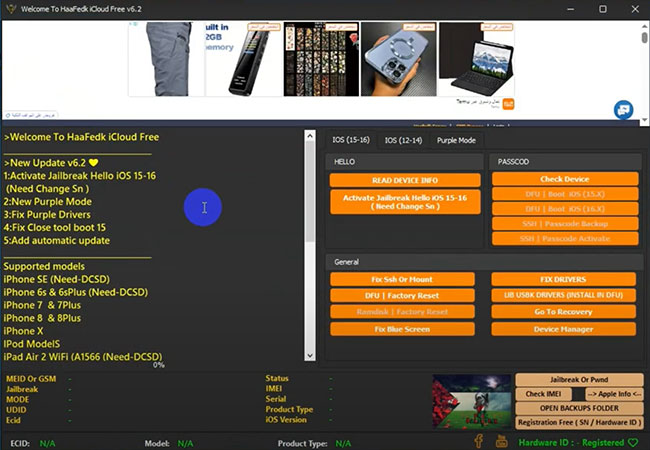The height and width of the screenshot is (450, 650).
Task: Click the log panel scroll up arrow
Action: [x=310, y=135]
